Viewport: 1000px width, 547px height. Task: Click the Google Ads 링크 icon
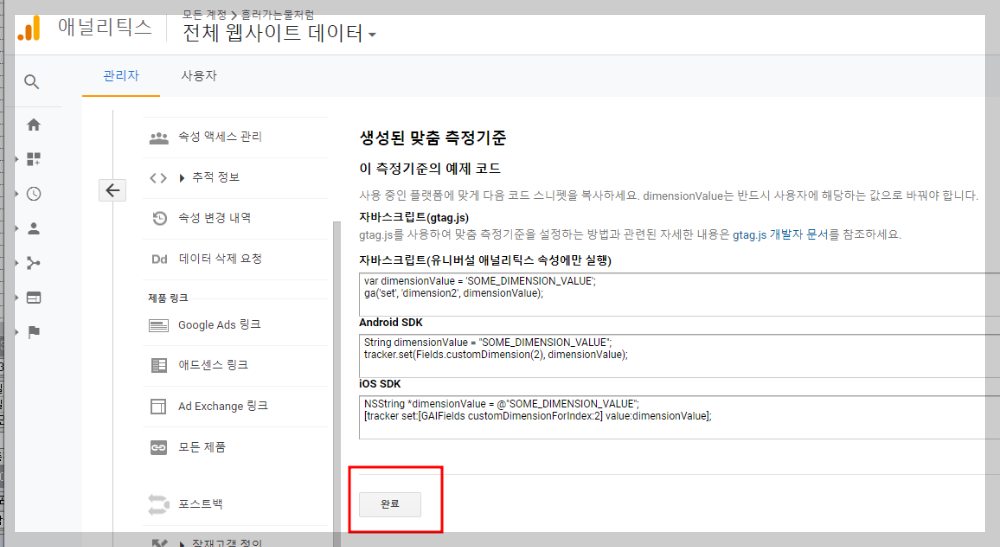pyautogui.click(x=159, y=326)
